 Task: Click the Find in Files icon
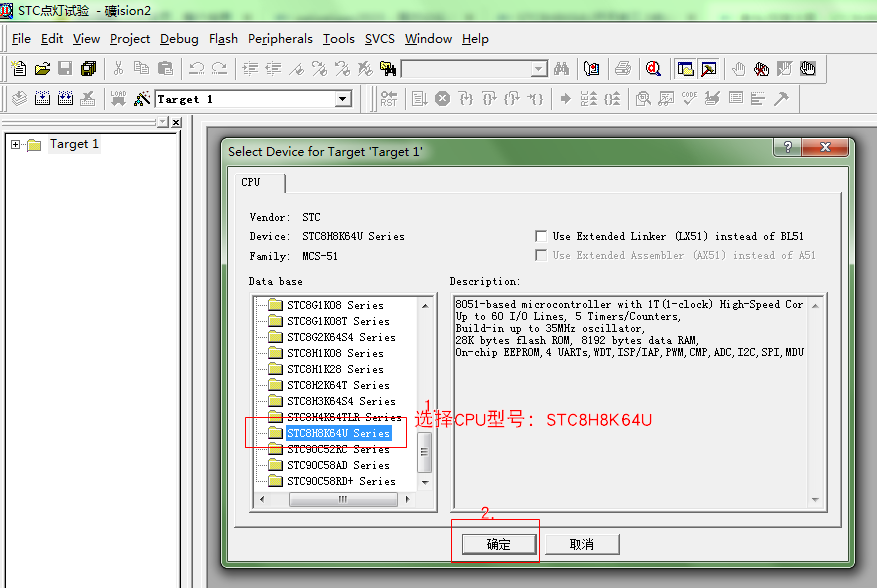point(388,69)
